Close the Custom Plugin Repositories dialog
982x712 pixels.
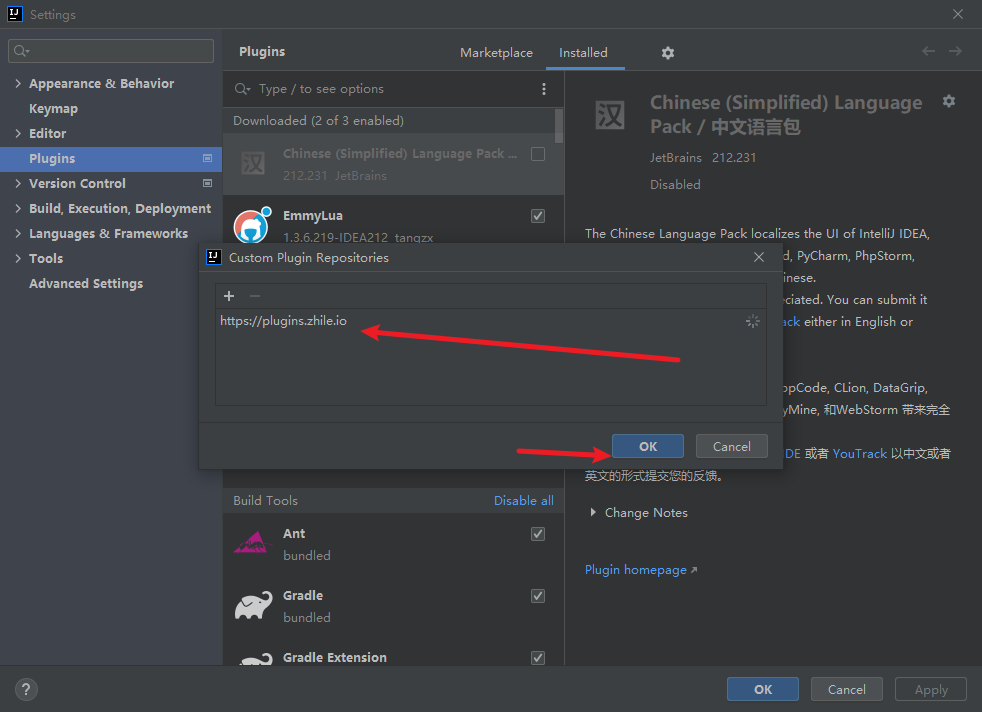759,257
